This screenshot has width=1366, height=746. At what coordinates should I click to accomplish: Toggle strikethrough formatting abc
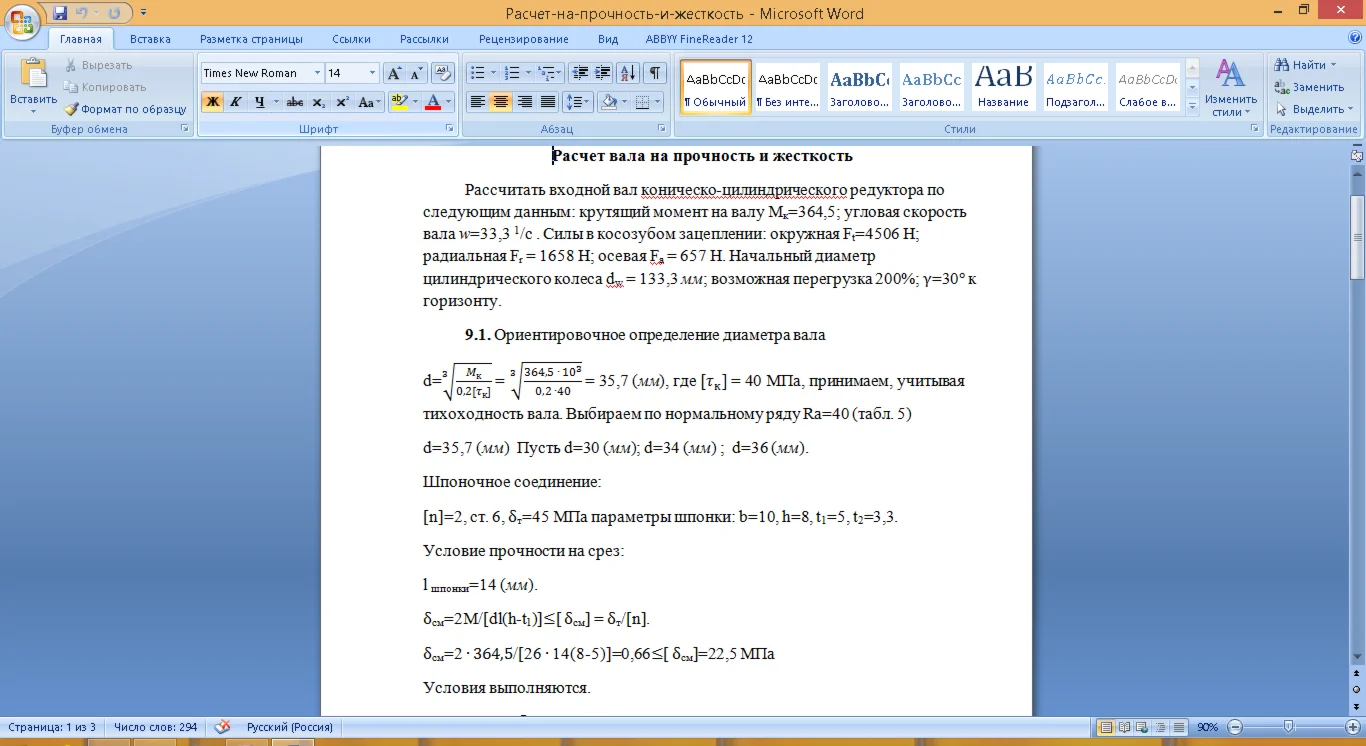(295, 102)
